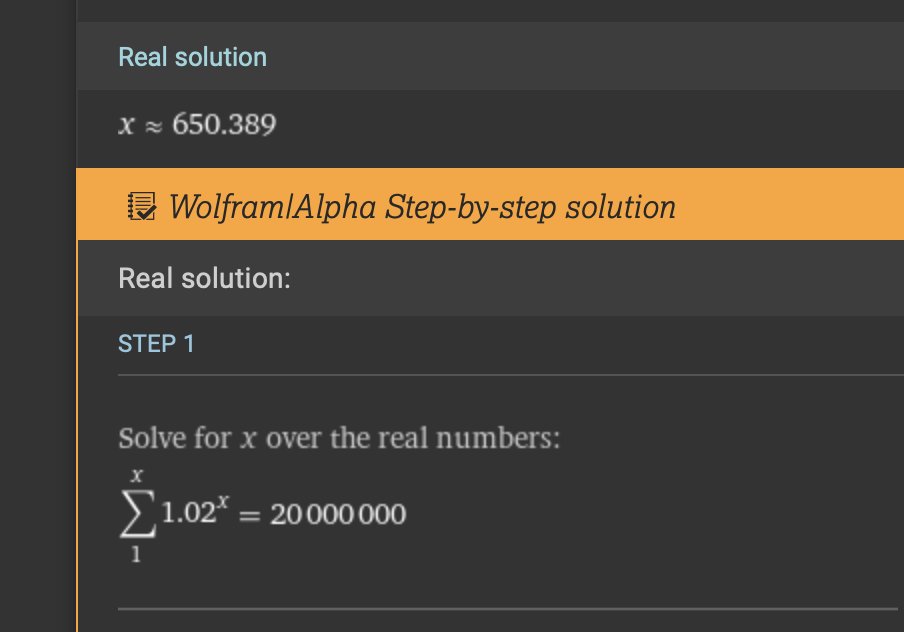Image resolution: width=904 pixels, height=632 pixels.
Task: Click the step-by-step checklist notebook icon
Action: point(141,206)
